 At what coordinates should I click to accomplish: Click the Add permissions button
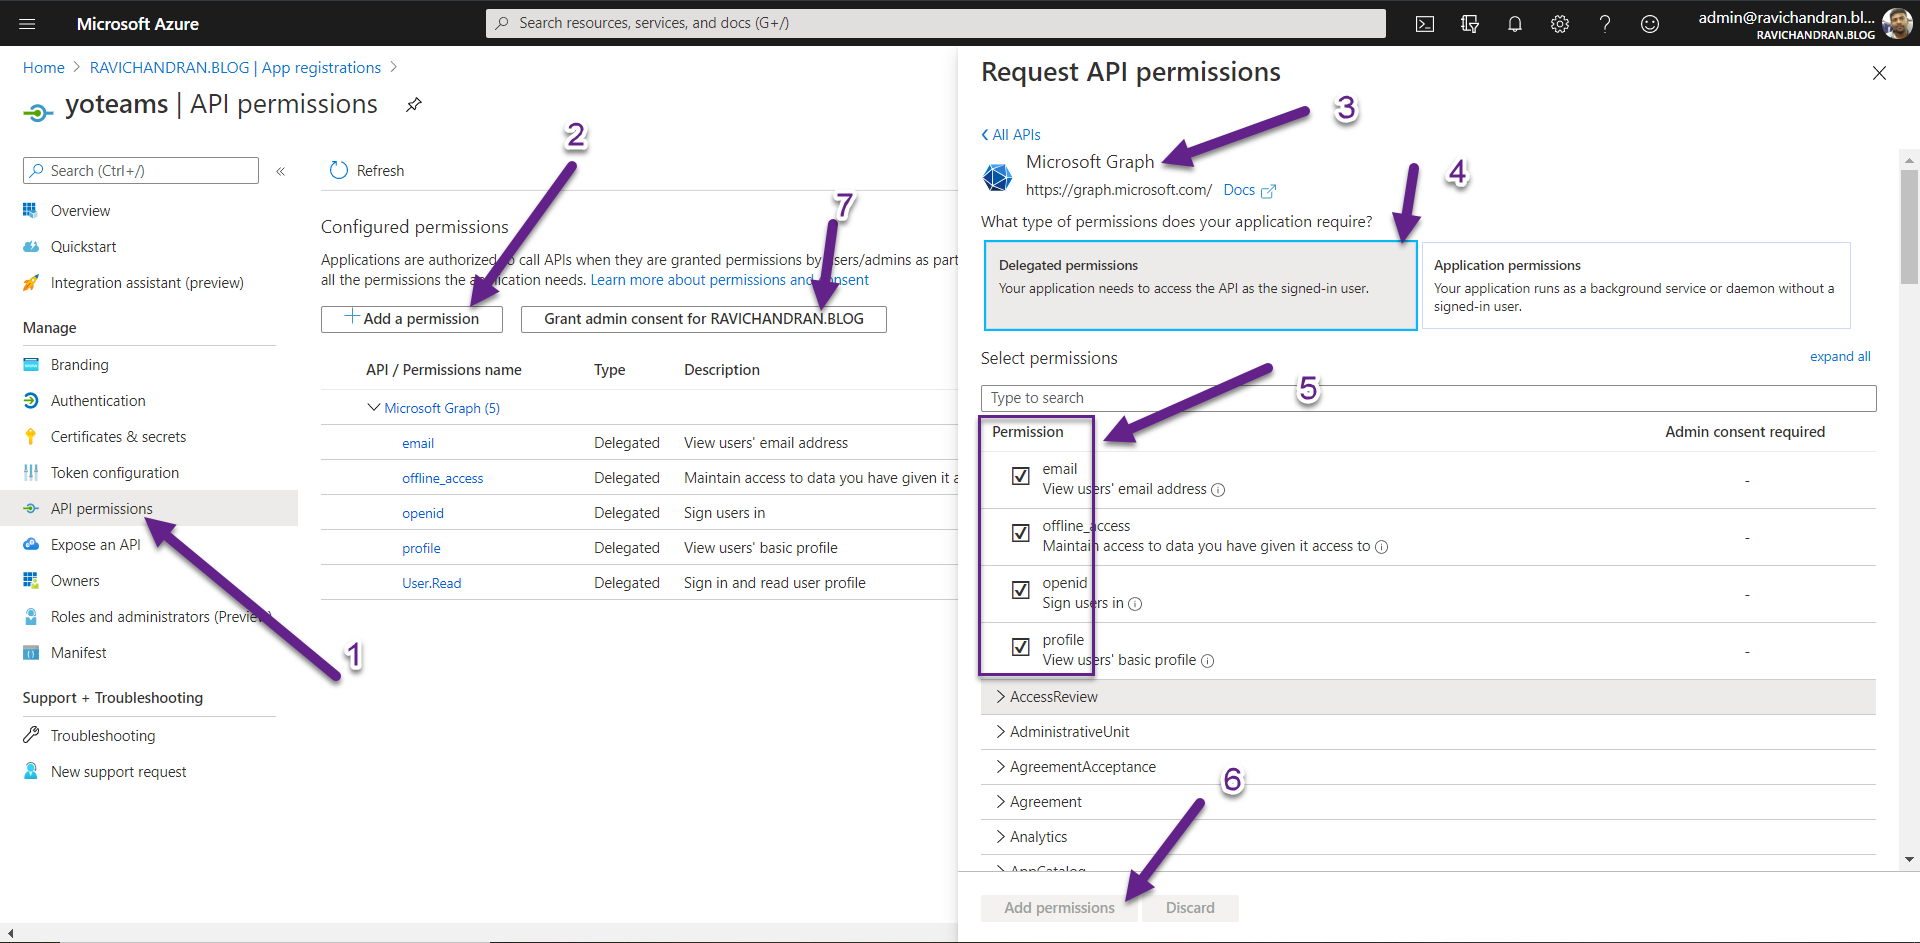(1059, 907)
